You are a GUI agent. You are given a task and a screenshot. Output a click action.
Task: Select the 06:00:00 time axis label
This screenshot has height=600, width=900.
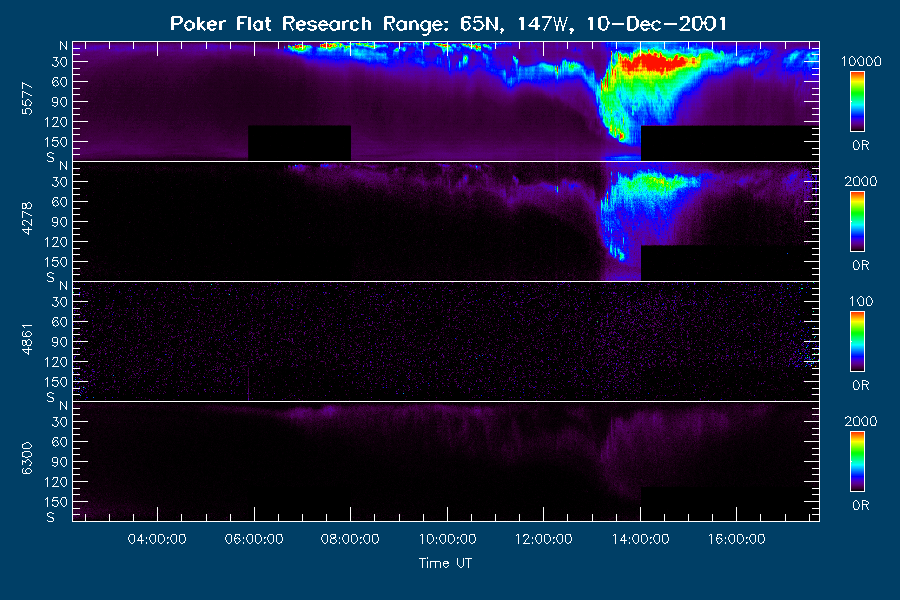pyautogui.click(x=254, y=539)
